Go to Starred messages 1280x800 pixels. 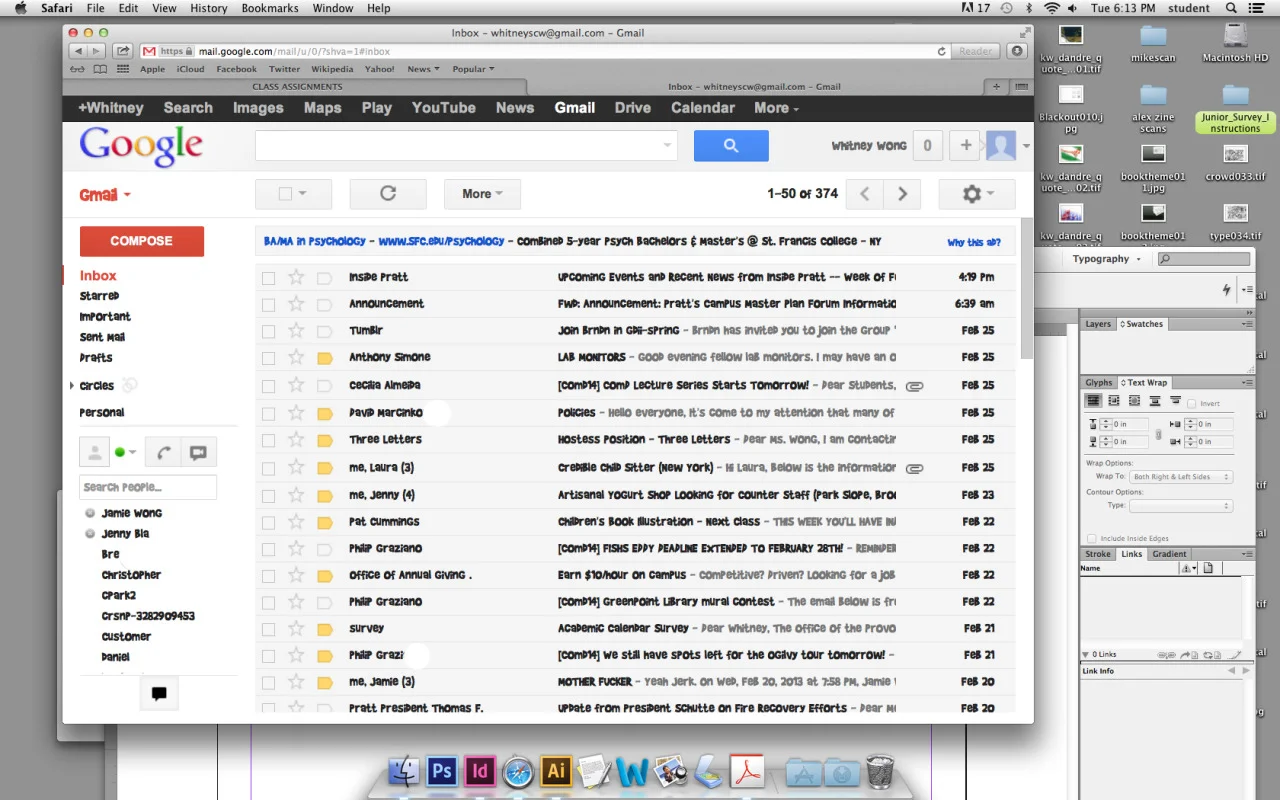pos(99,296)
